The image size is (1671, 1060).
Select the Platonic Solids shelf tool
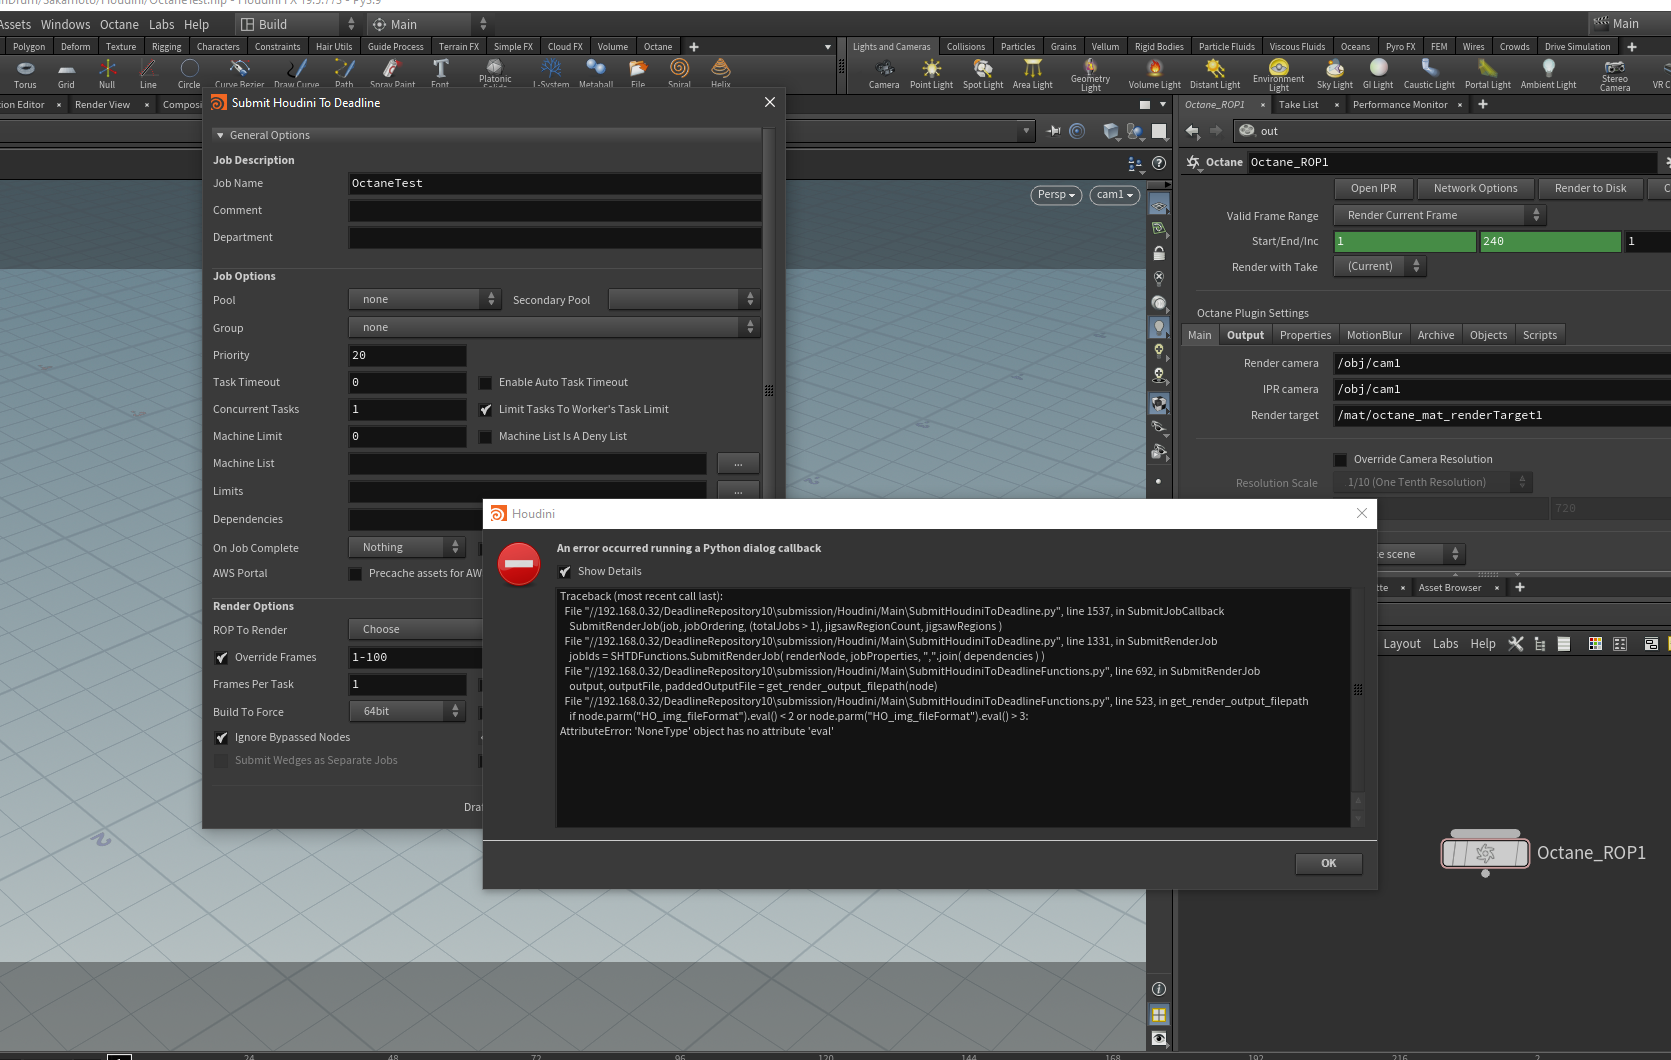click(495, 73)
